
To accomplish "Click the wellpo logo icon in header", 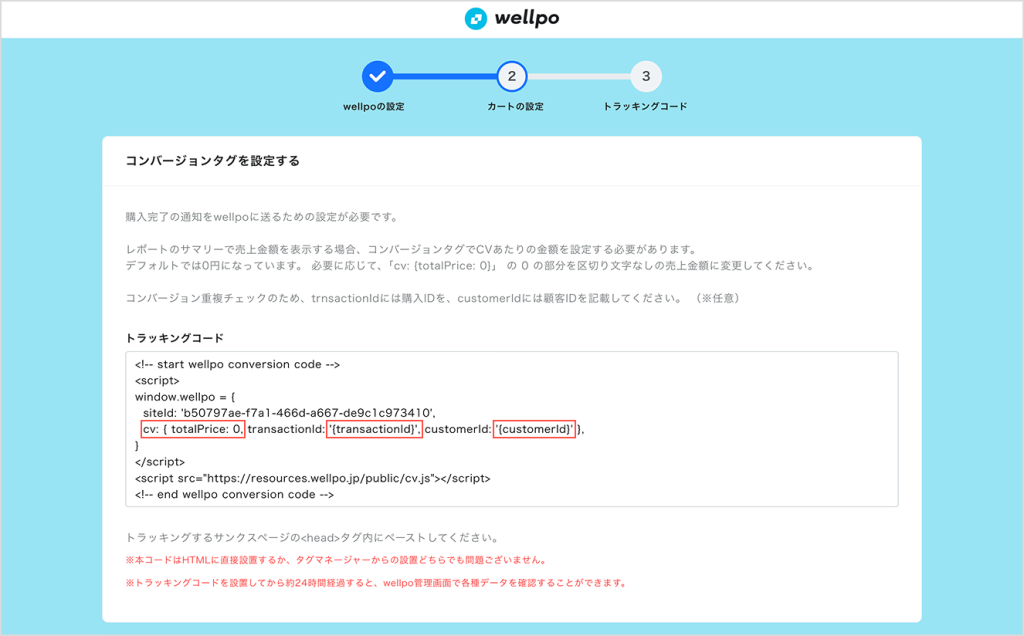I will [x=476, y=19].
